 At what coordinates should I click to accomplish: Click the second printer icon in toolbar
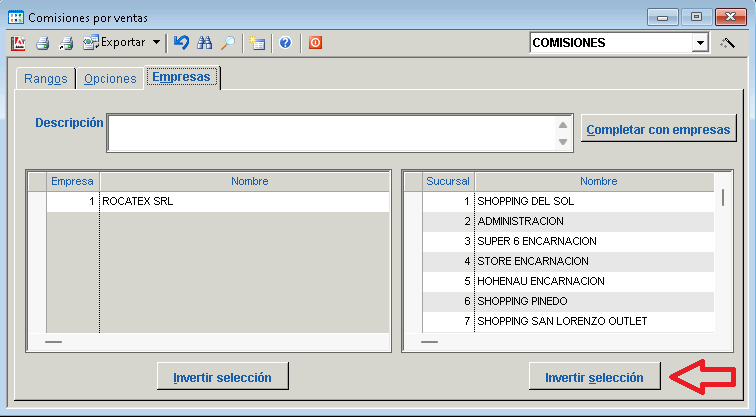point(66,43)
